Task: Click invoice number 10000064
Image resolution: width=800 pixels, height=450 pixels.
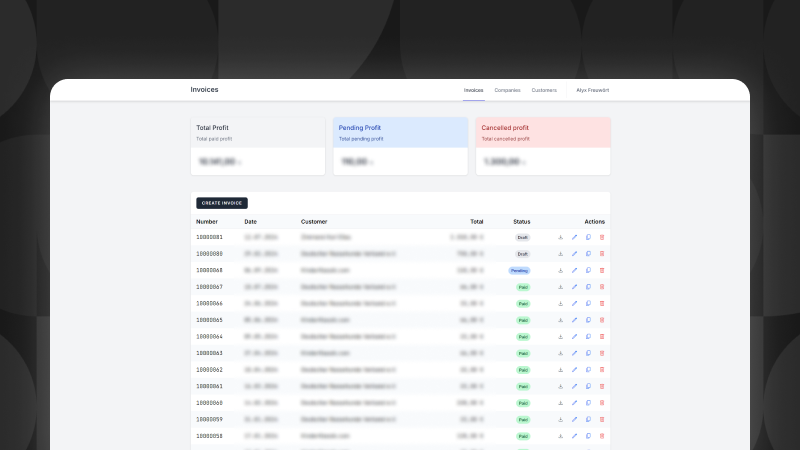Action: (209, 337)
